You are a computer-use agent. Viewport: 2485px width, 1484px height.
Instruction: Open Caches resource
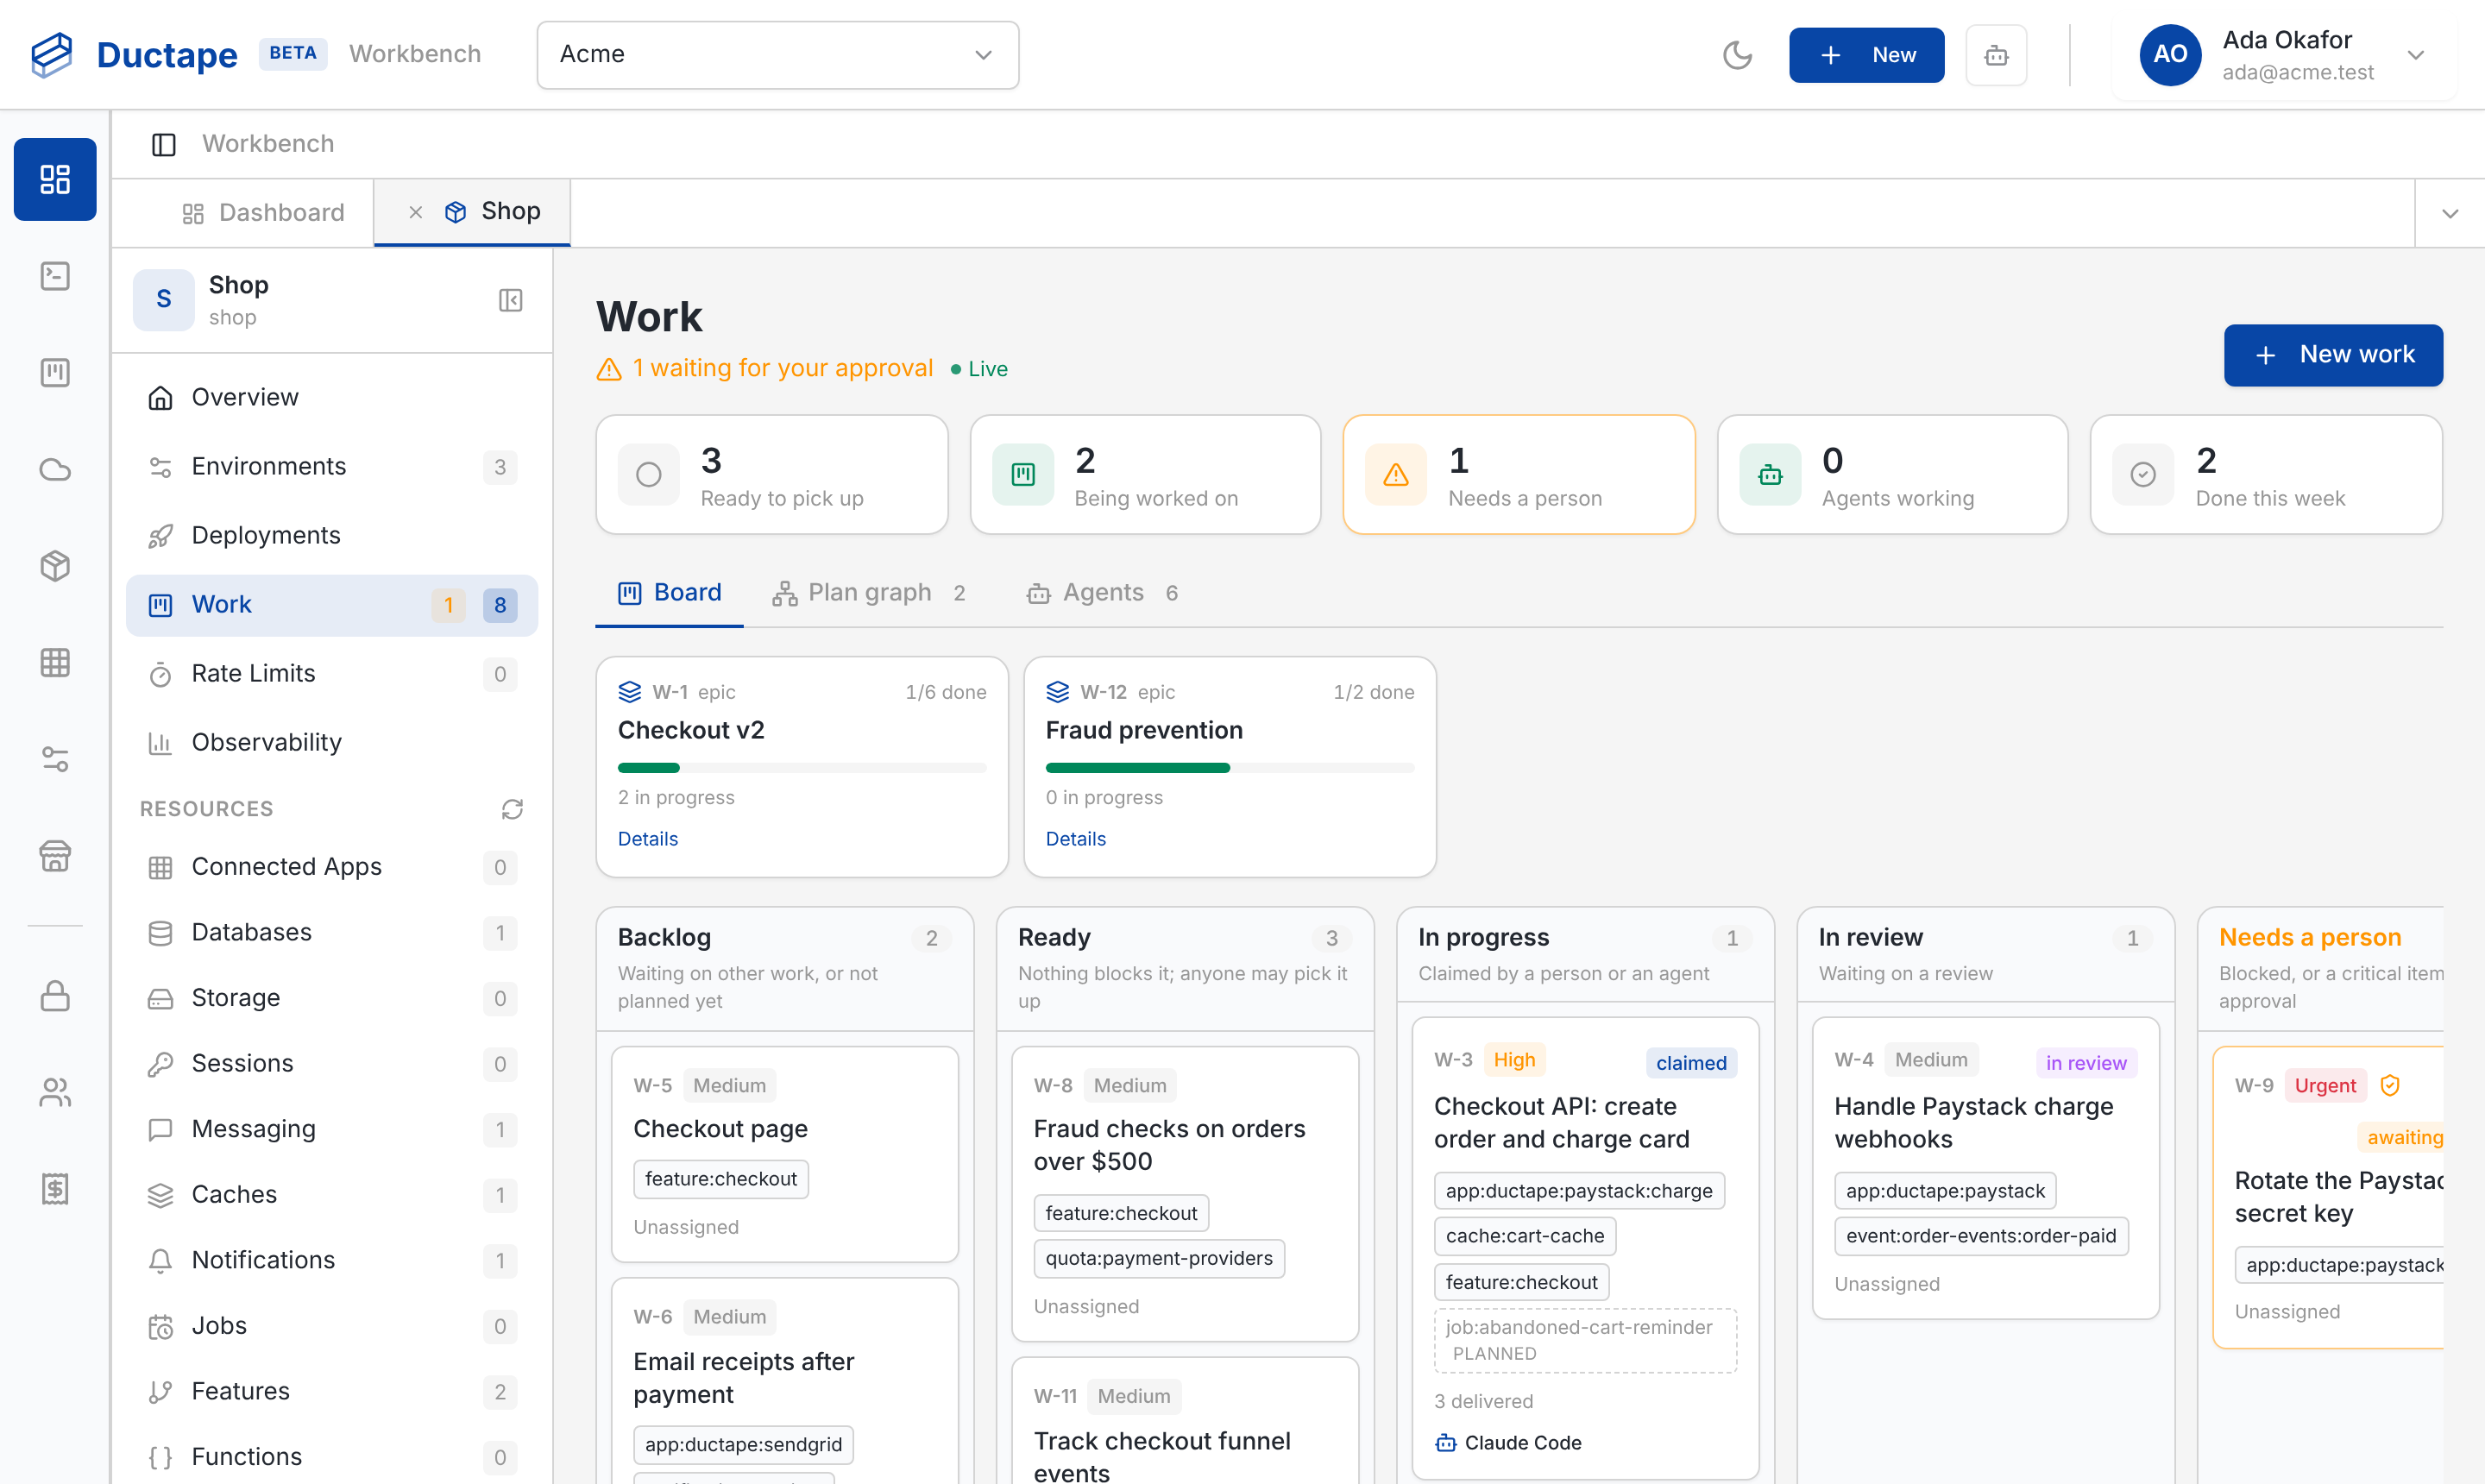pos(332,1195)
